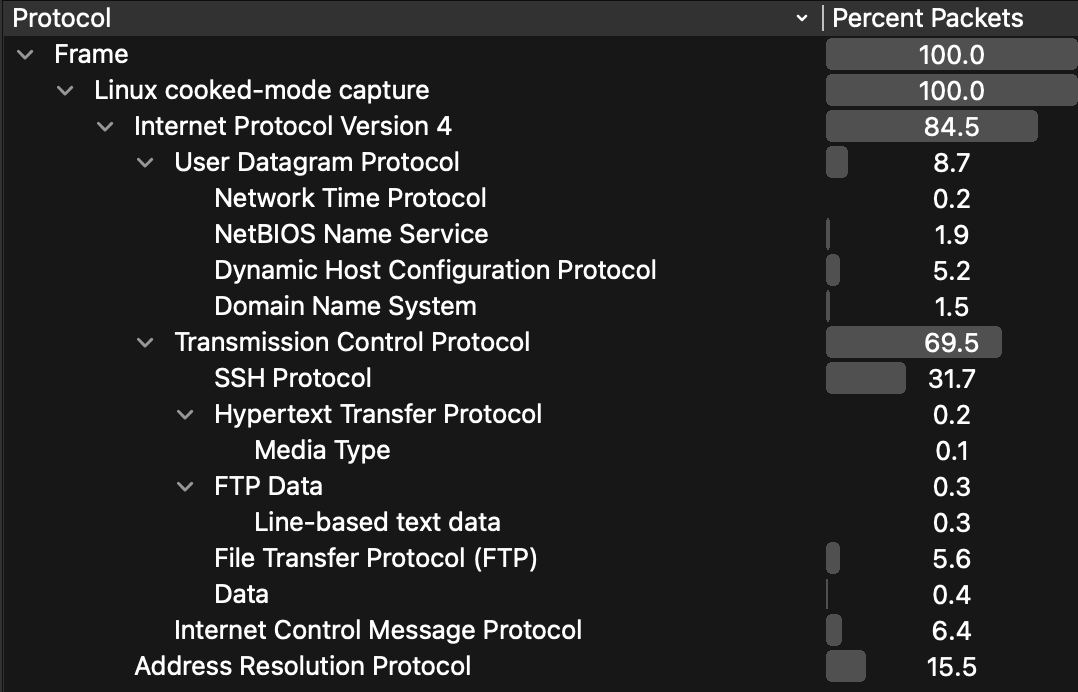Sort by Protocol column header

62,18
